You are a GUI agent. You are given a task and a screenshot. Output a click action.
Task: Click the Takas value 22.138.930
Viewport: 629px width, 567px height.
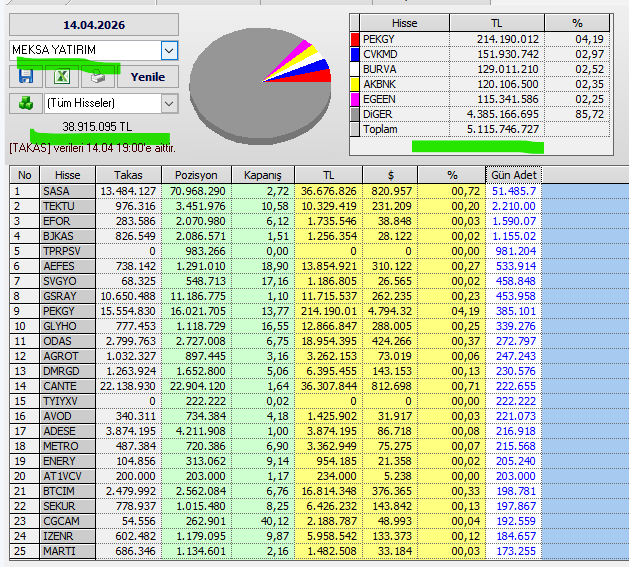pyautogui.click(x=128, y=386)
